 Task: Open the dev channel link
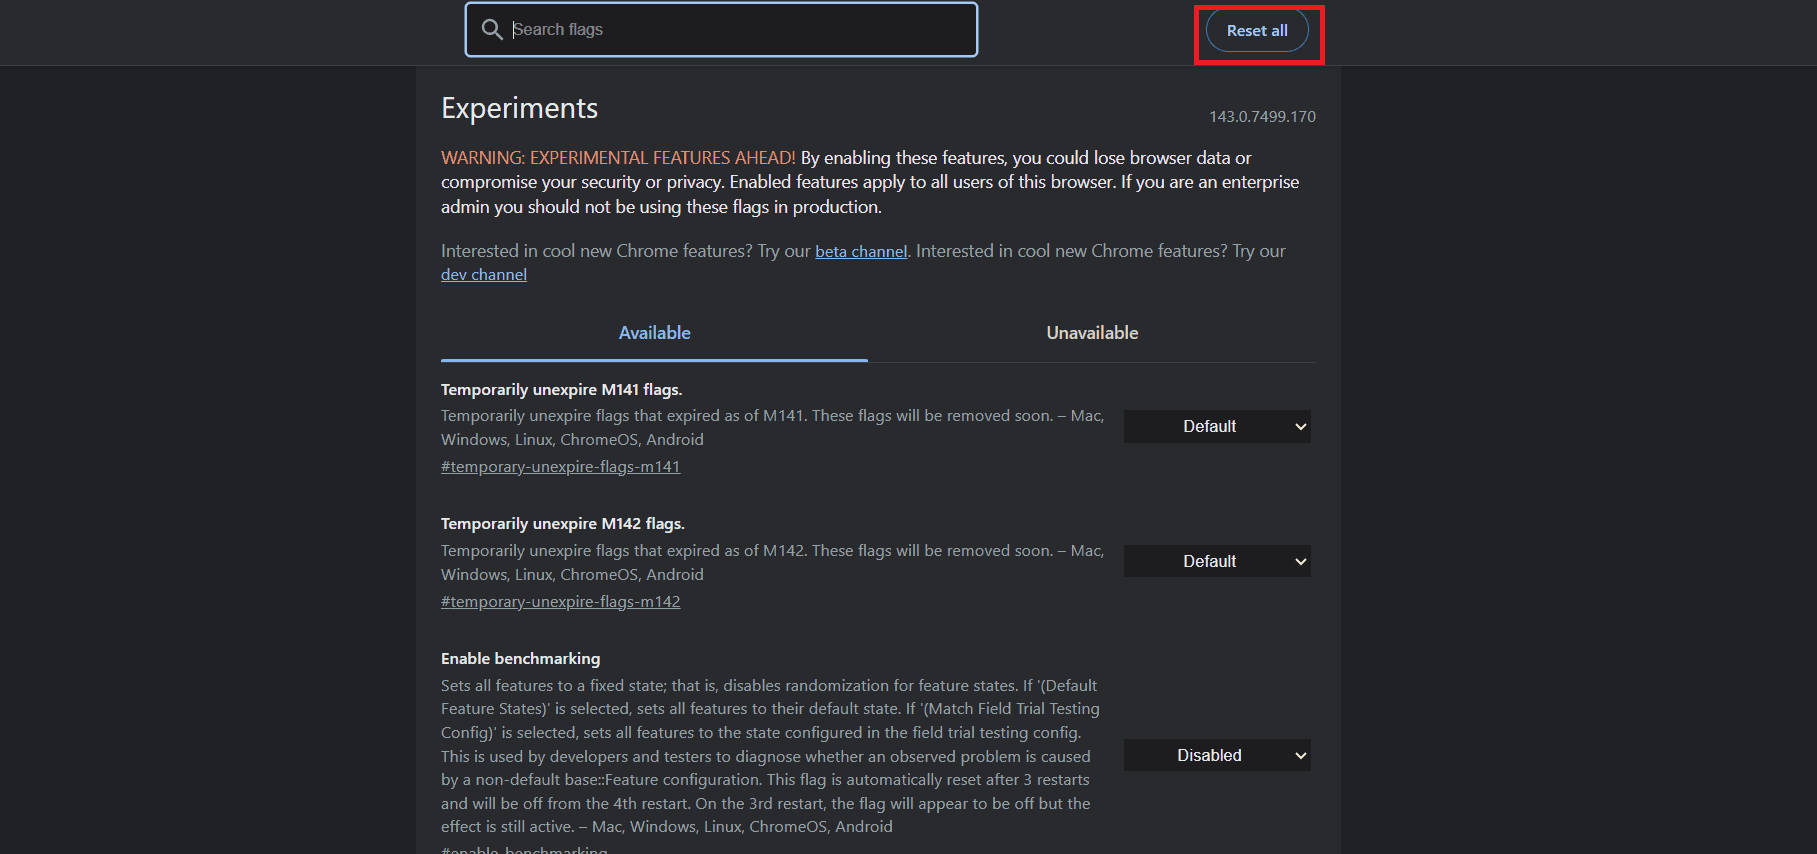point(484,275)
